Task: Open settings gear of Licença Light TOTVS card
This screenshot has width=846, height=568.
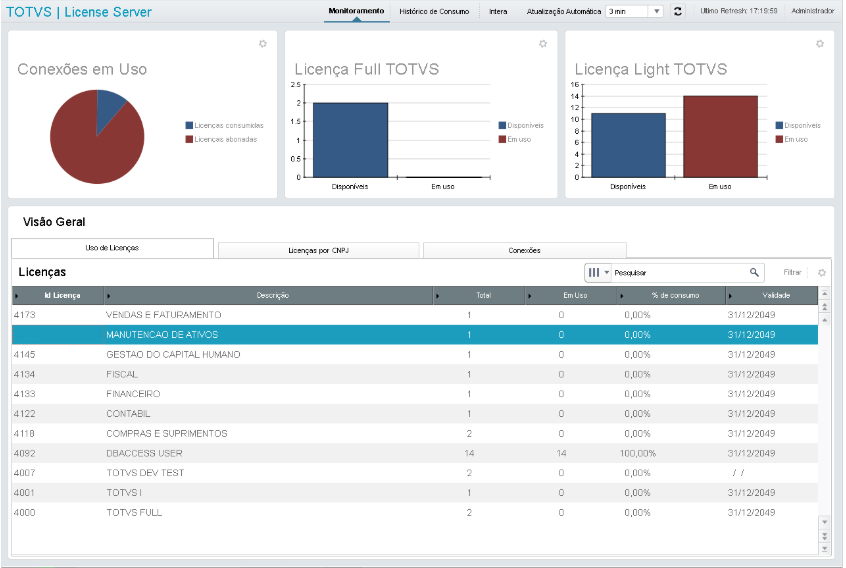Action: coord(820,44)
